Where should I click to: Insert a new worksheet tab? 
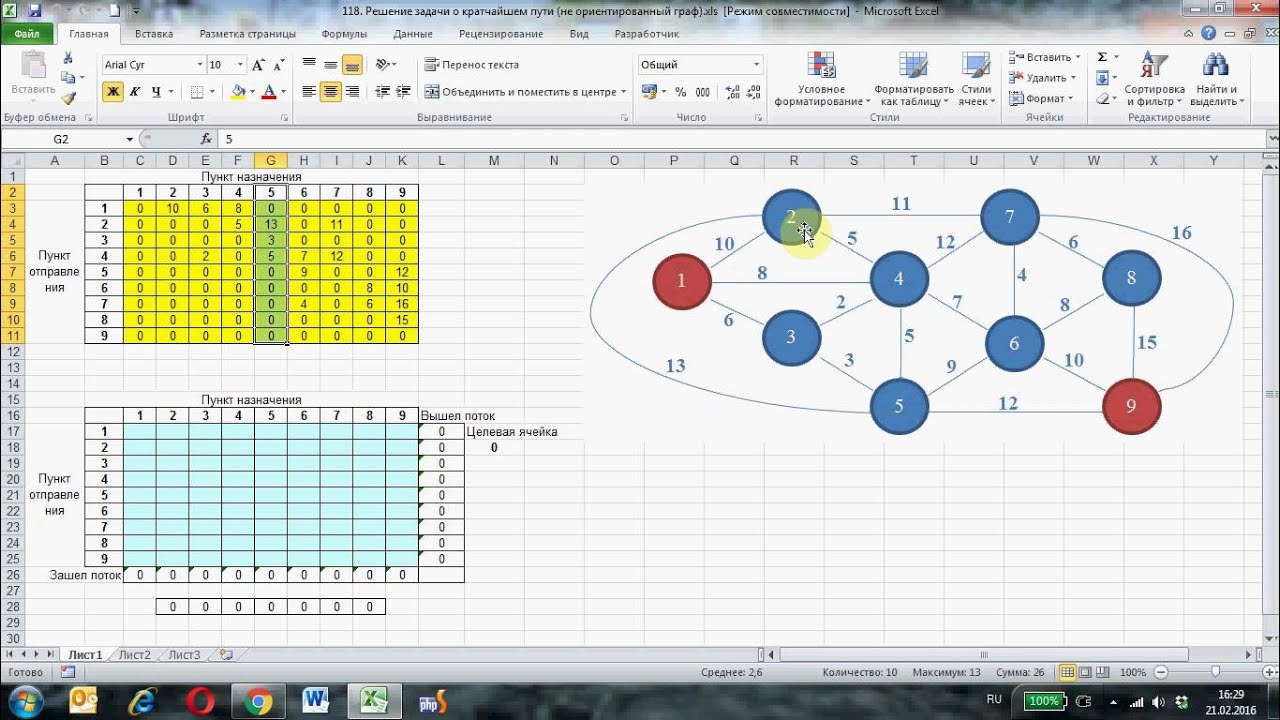pos(226,655)
